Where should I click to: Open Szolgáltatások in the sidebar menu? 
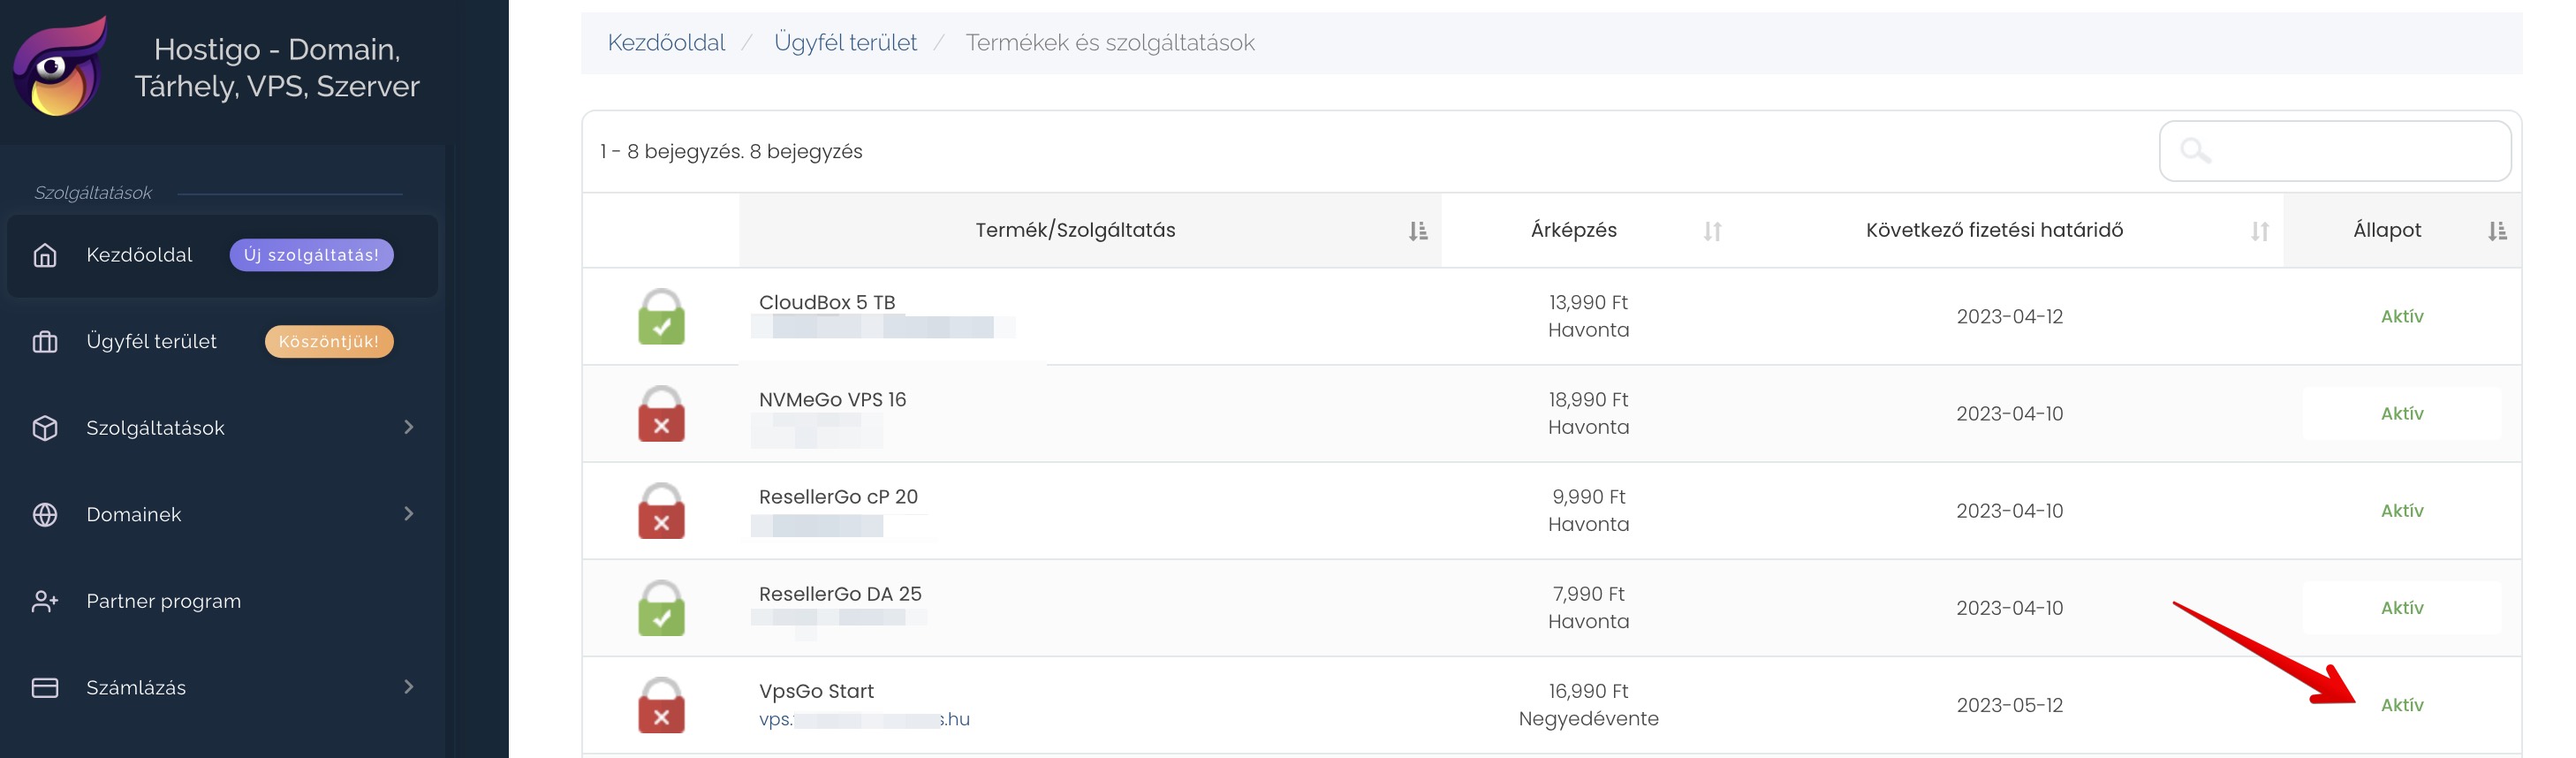coord(155,428)
